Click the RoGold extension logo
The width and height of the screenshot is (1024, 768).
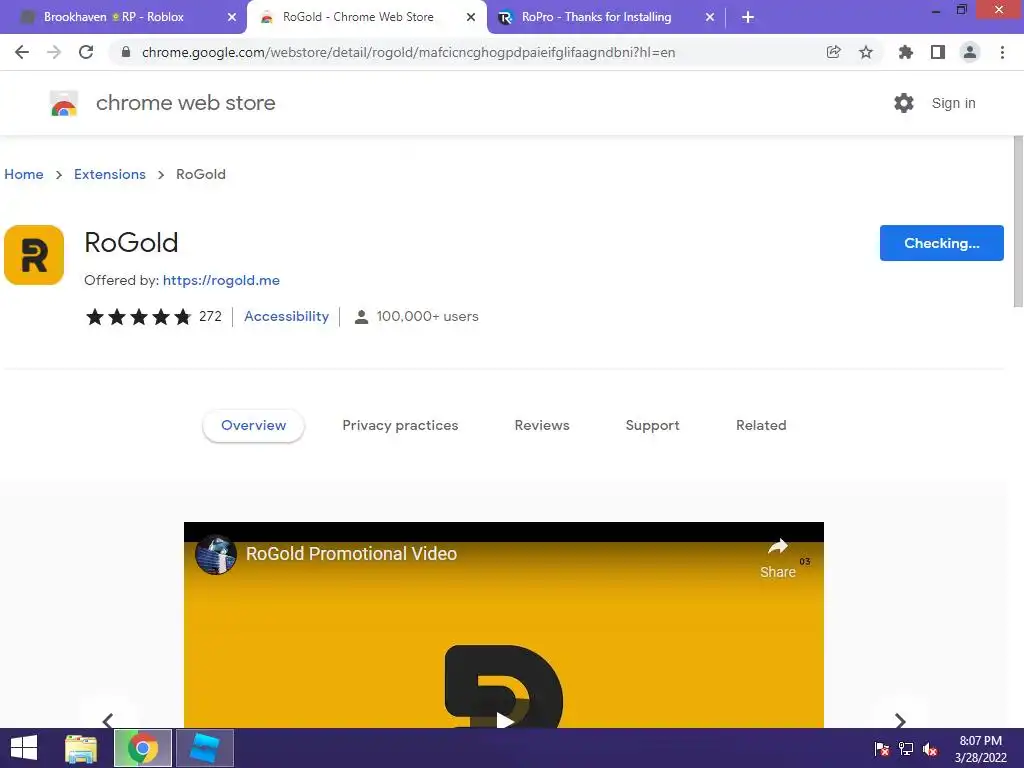click(34, 255)
